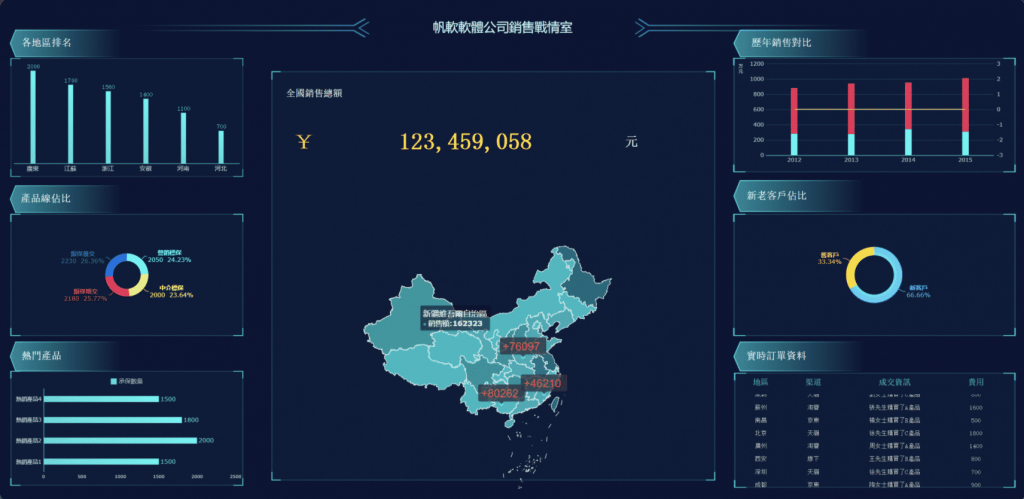
Task: Select the 南昌 row in the orders table
Action: pos(874,420)
